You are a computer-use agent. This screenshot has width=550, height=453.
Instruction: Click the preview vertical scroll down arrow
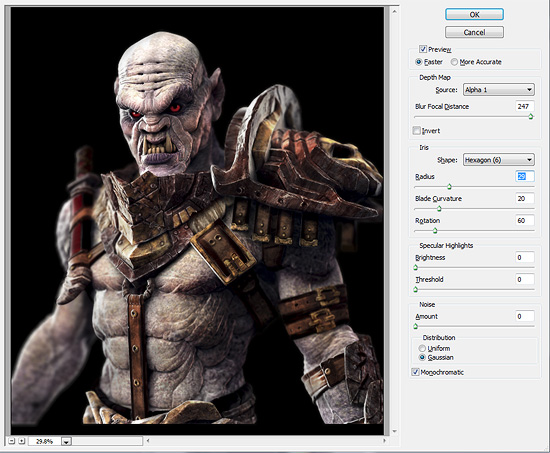coord(395,431)
